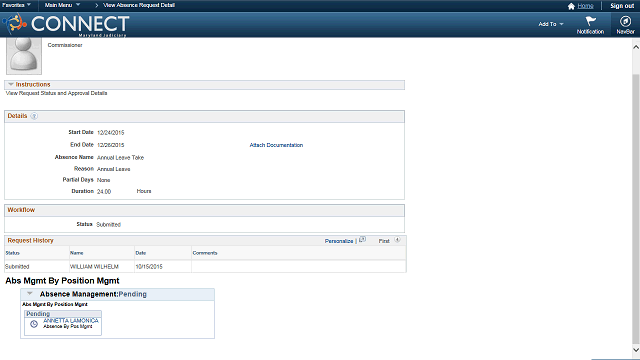Sort by the Status column header
The height and width of the screenshot is (360, 640).
coord(13,253)
